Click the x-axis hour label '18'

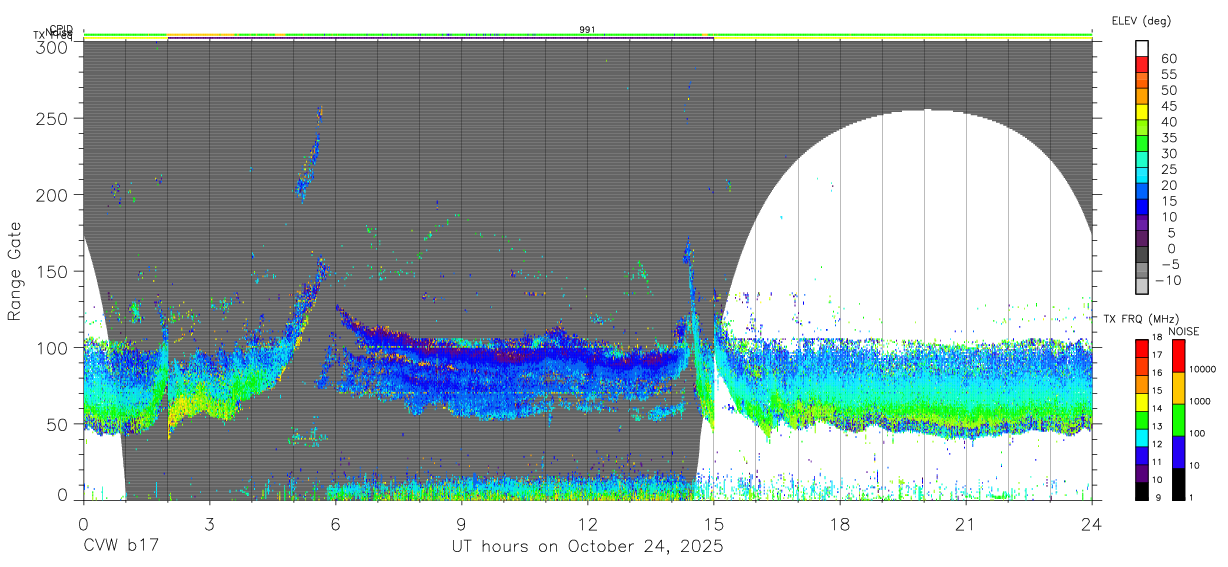coord(840,524)
